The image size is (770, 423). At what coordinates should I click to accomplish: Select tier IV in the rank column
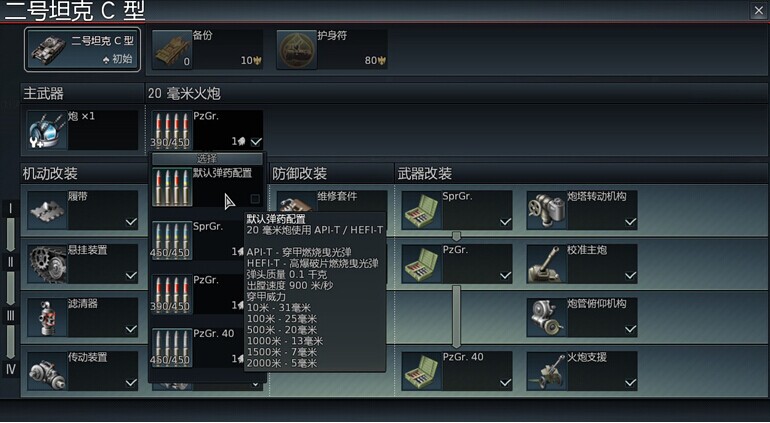tap(10, 369)
